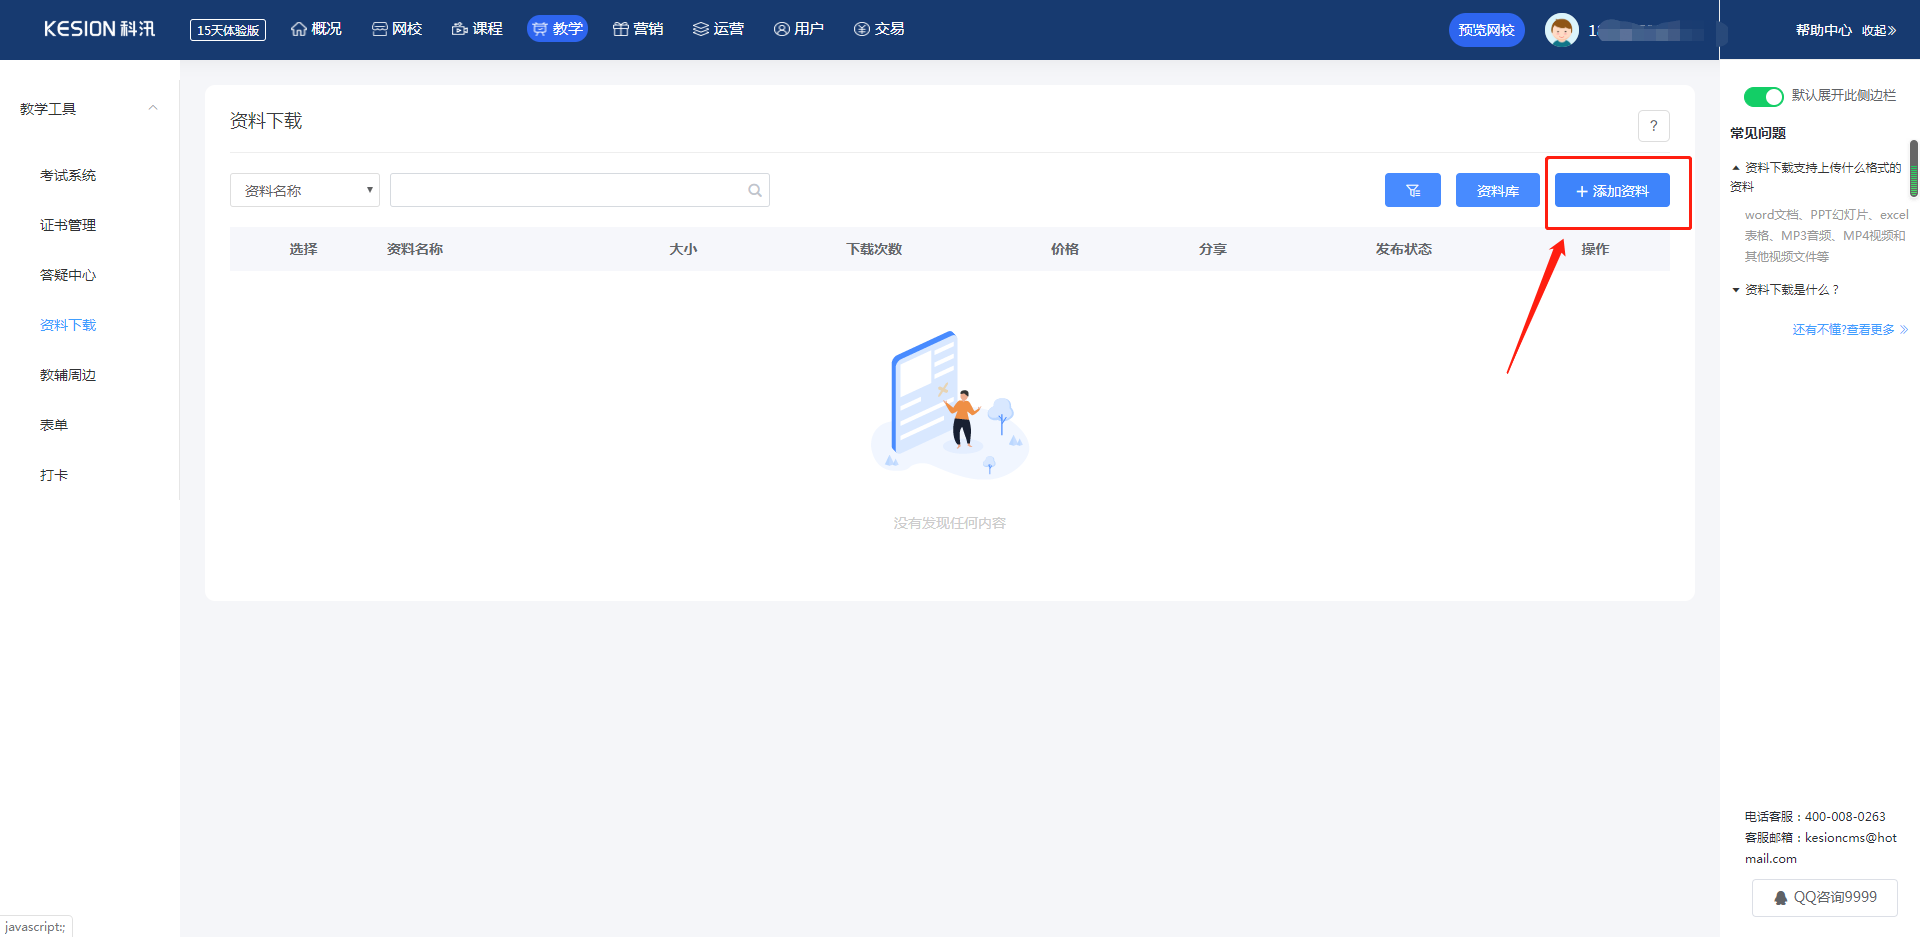Viewport: 1920px width, 937px height.
Task: Collapse the help sidebar with 收起
Action: pos(1879,30)
